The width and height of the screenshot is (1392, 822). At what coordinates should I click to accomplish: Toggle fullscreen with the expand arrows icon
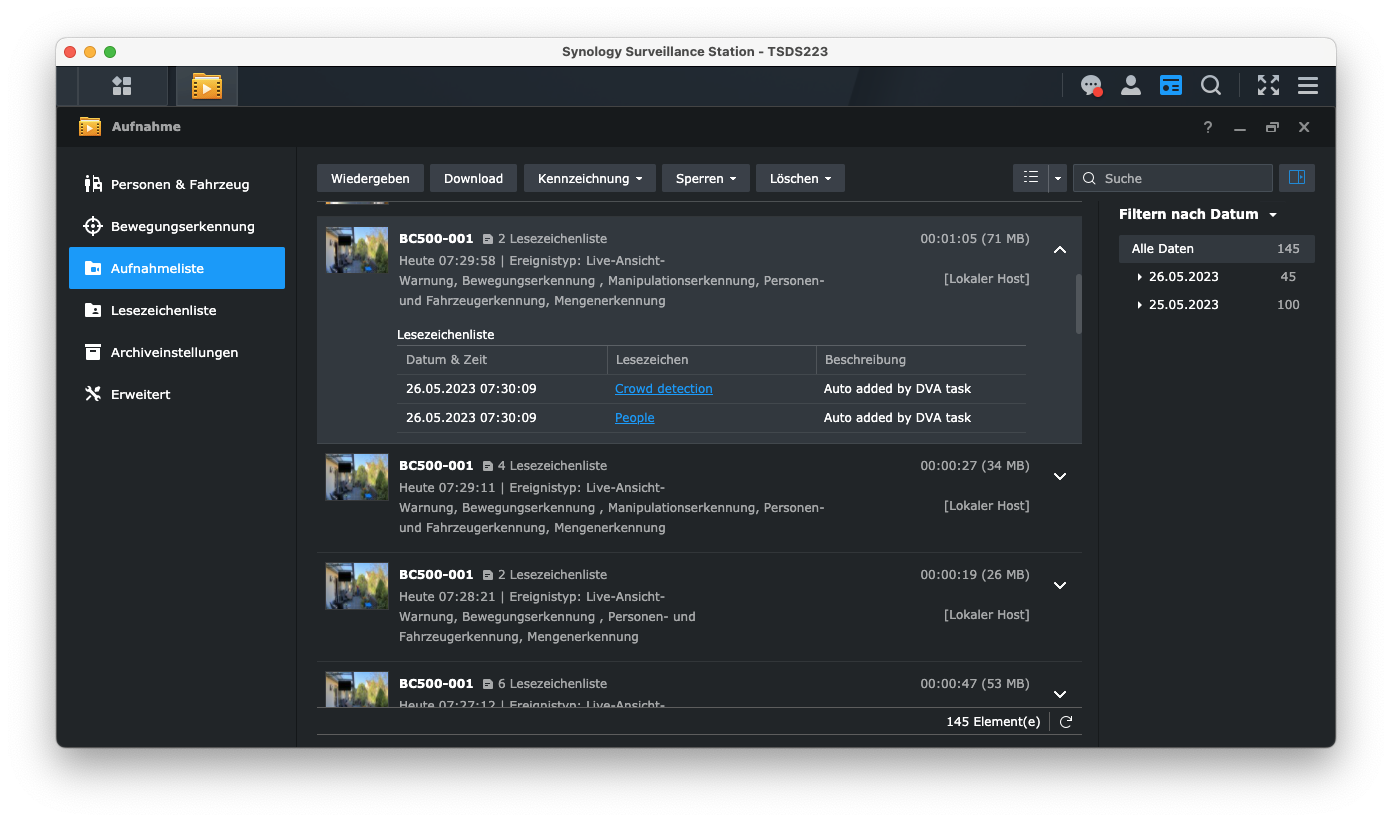click(x=1268, y=86)
